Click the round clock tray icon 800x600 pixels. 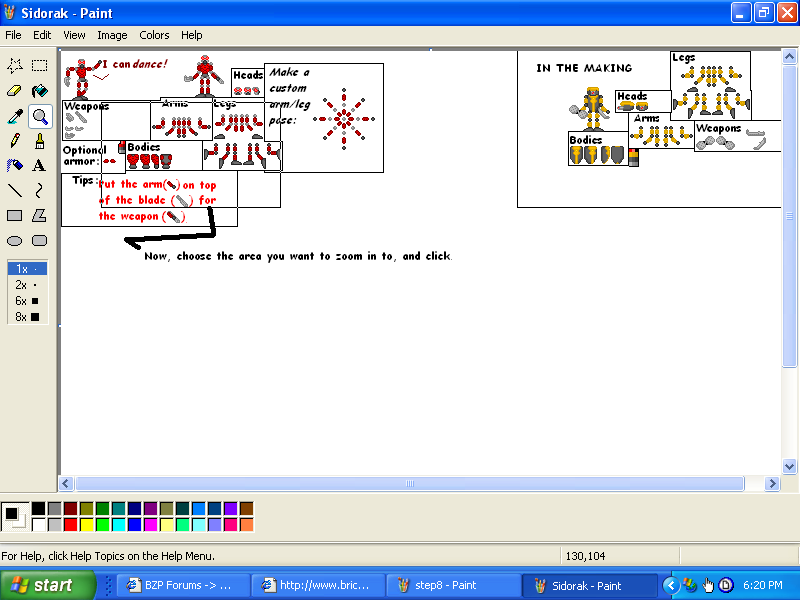726,585
